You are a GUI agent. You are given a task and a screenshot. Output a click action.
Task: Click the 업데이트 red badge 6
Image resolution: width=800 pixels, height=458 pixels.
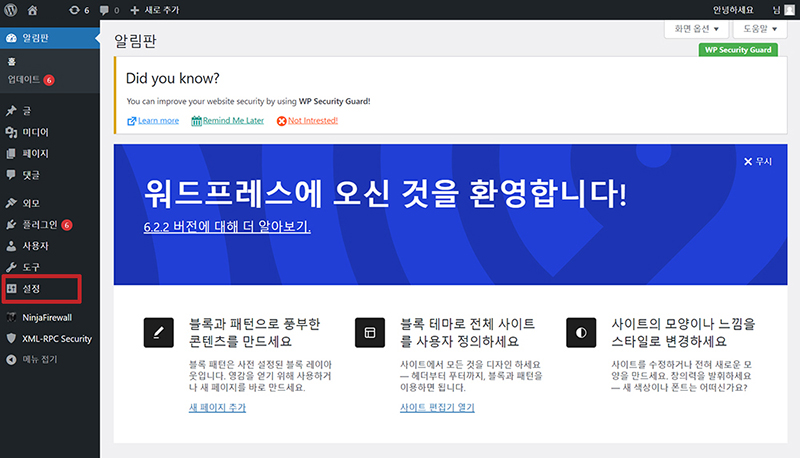point(49,80)
